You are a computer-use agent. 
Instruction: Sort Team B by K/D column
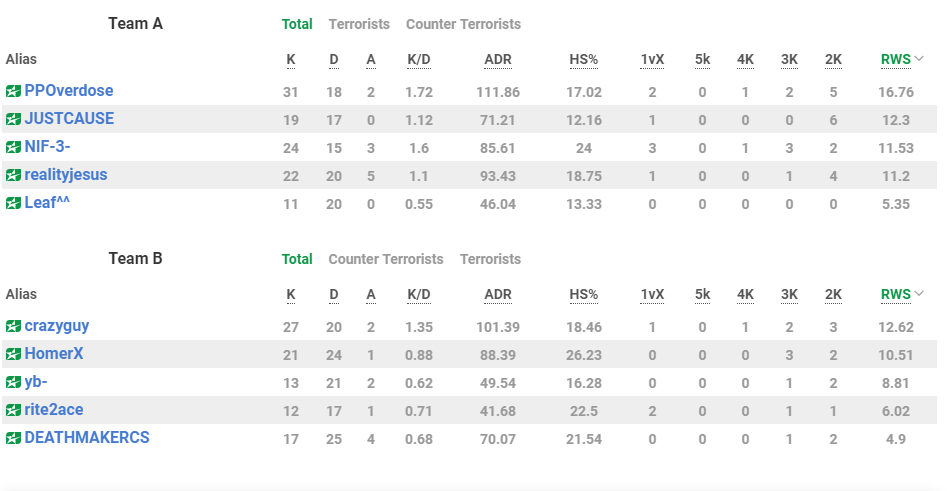click(419, 294)
